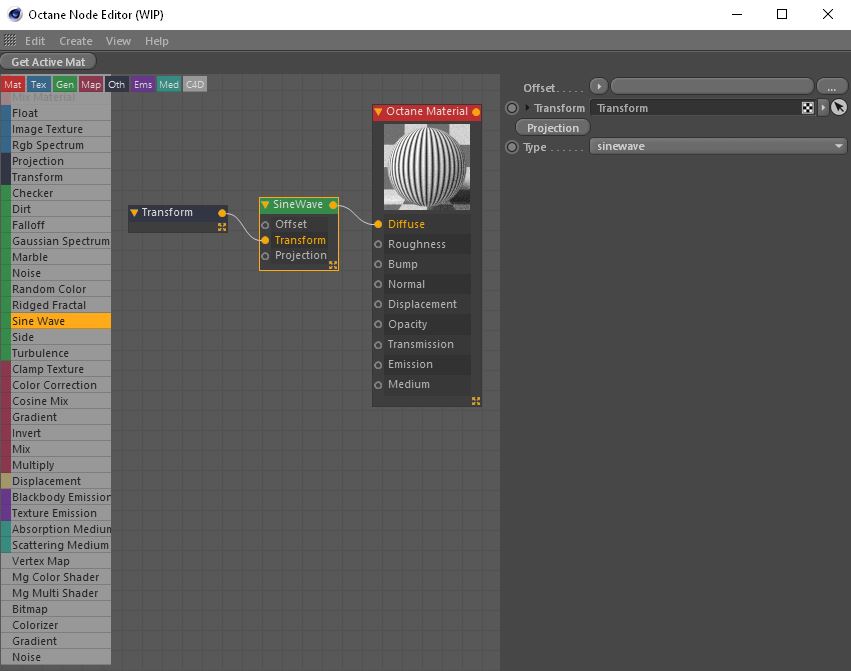
Task: Click the purple color strip beside Blackbody Emission
Action: 6,497
